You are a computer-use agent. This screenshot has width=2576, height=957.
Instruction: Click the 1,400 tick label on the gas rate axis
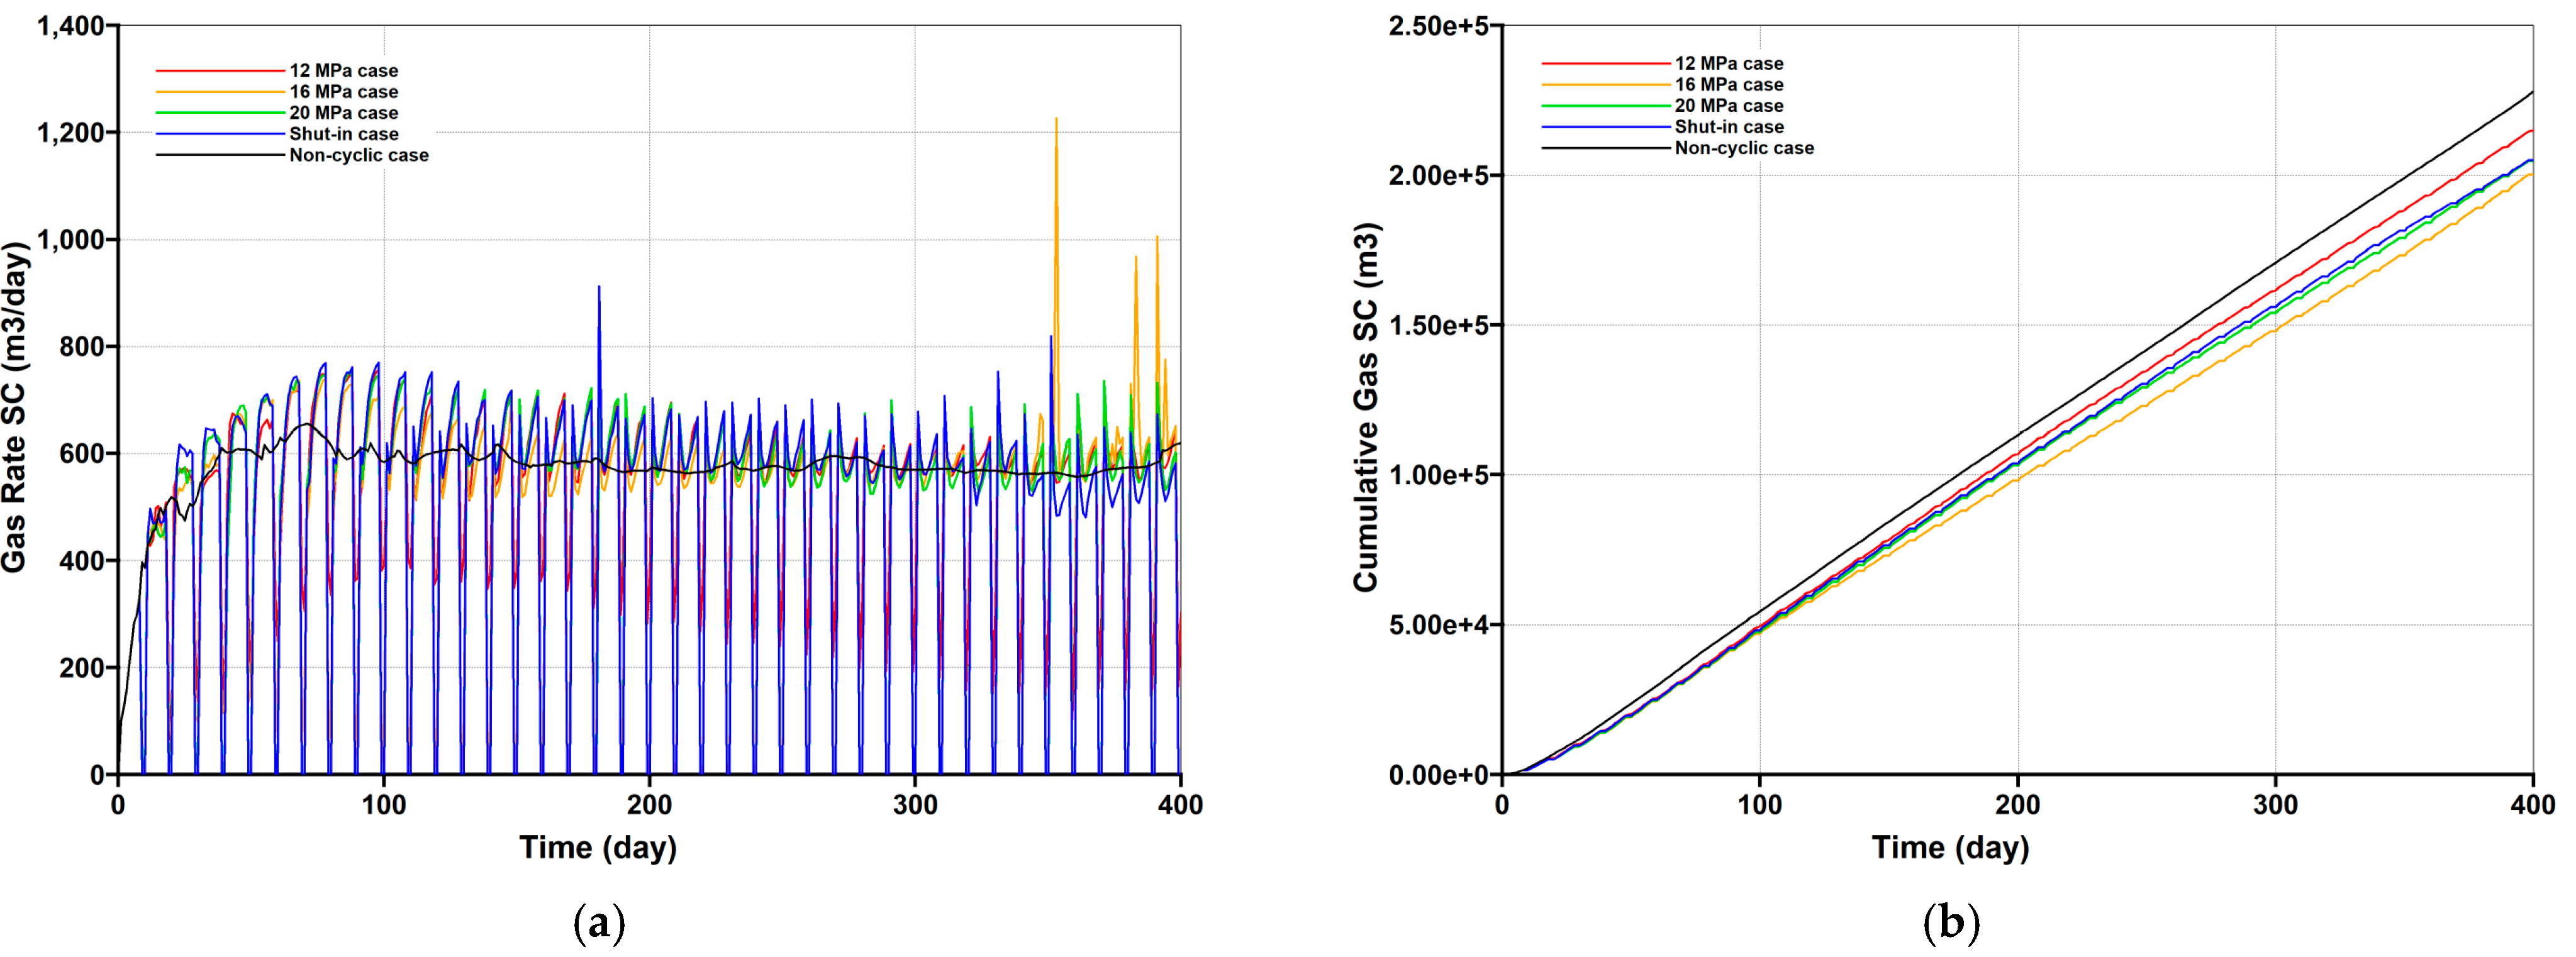[x=70, y=26]
